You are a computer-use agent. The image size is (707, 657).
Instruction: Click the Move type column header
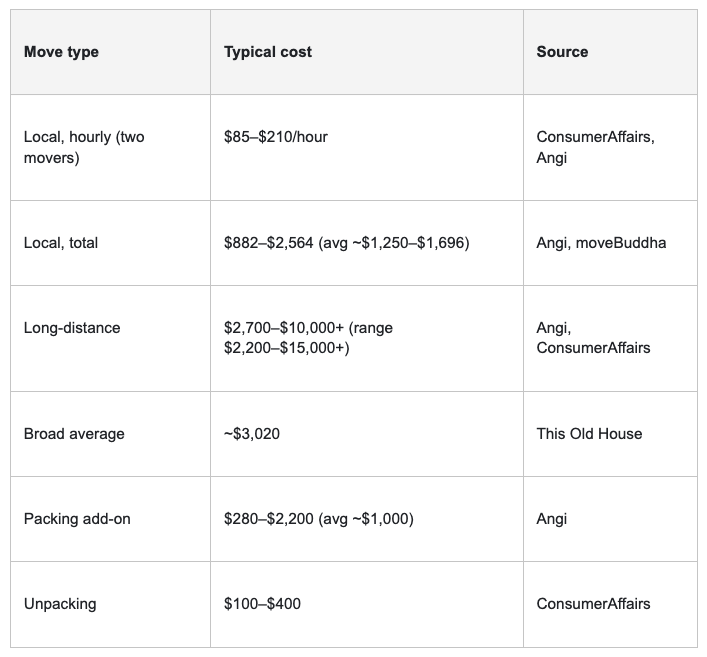click(61, 52)
